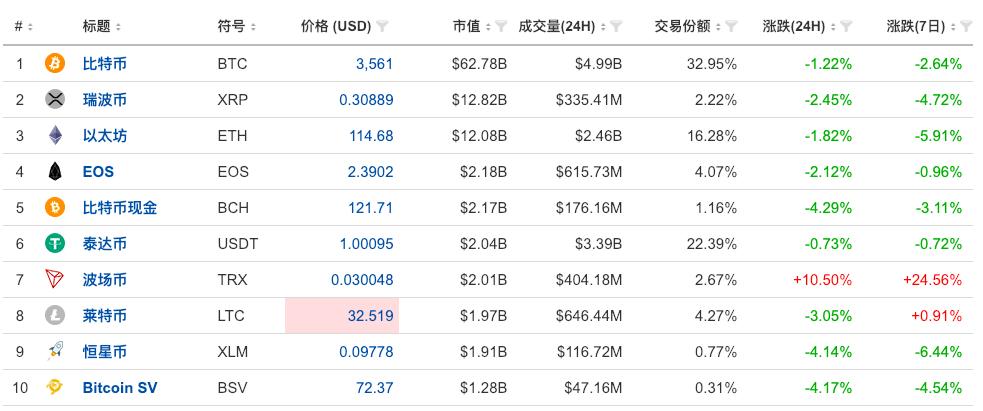Viewport: 983px width, 411px height.
Task: Sort by 成交量(24H) column header
Action: 562,26
